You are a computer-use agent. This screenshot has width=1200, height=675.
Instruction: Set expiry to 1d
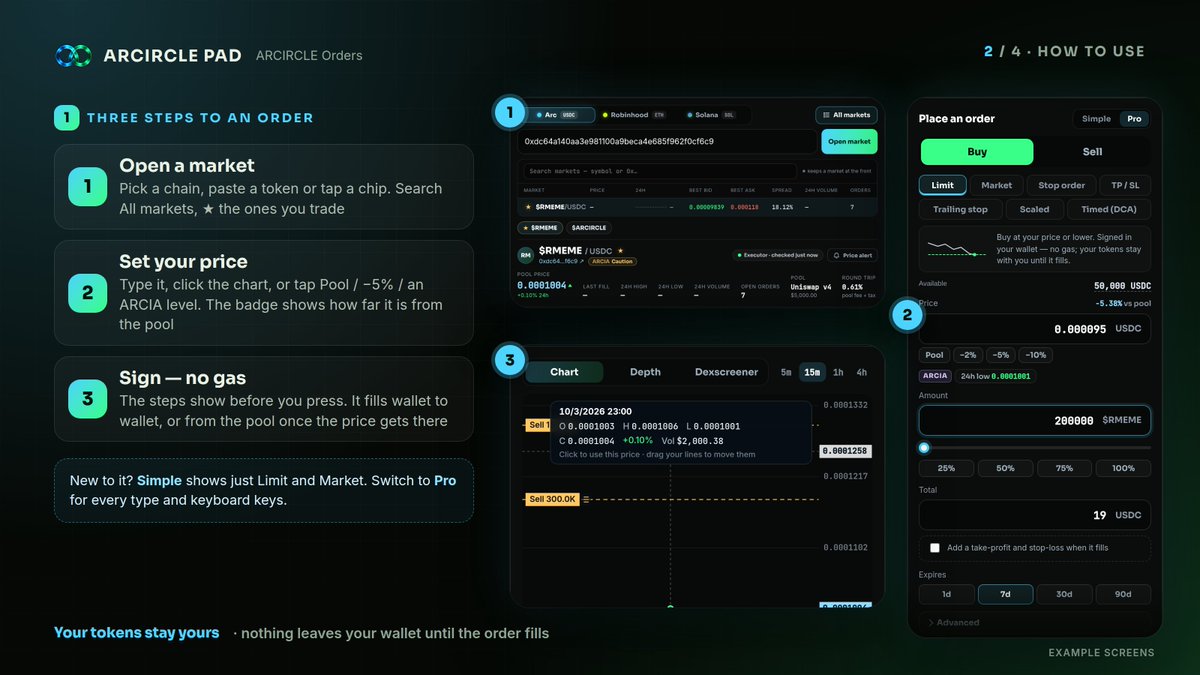point(946,594)
